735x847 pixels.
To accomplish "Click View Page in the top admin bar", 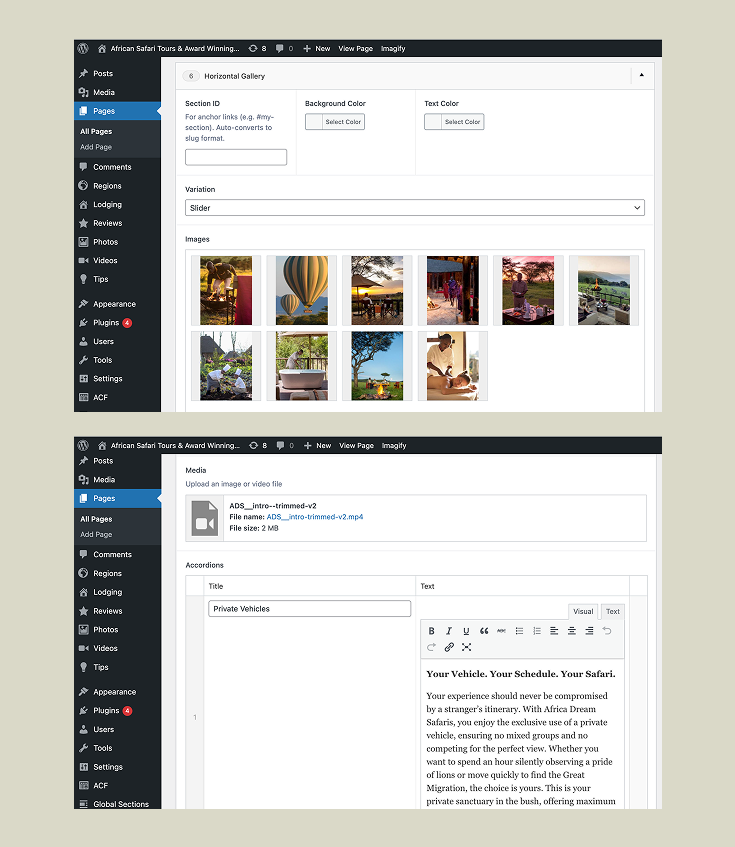I will click(x=355, y=49).
